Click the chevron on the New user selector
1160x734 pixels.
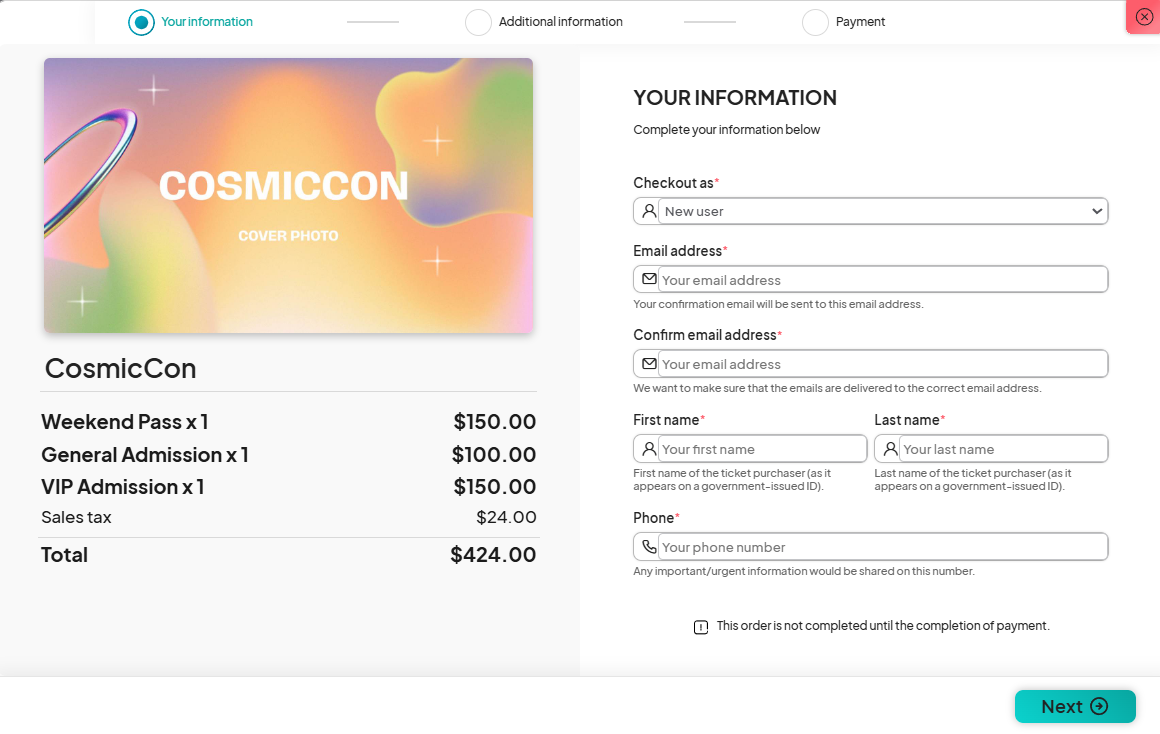(1096, 211)
